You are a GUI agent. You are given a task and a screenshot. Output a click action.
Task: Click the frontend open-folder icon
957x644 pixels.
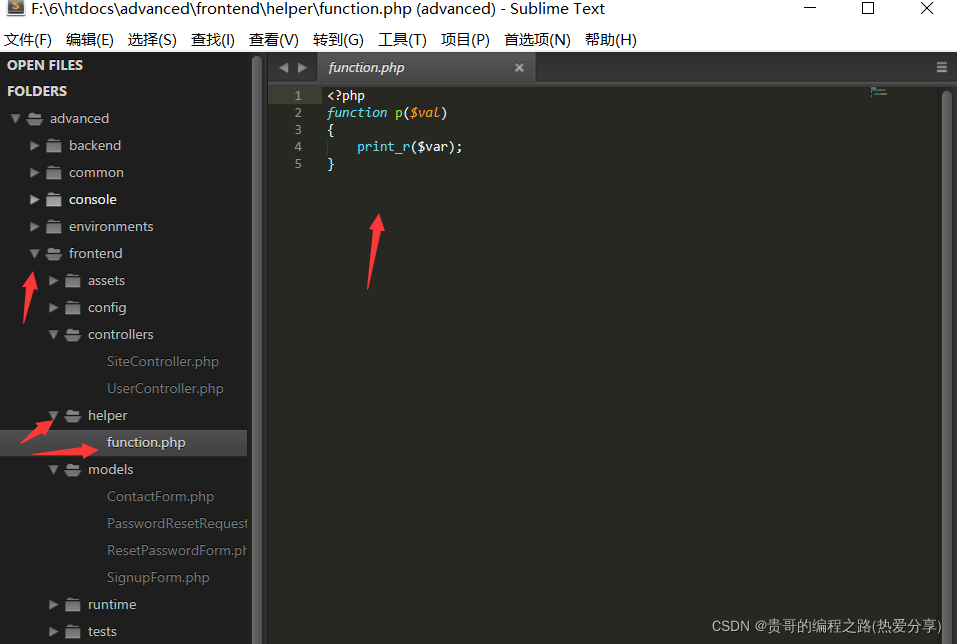coord(54,253)
